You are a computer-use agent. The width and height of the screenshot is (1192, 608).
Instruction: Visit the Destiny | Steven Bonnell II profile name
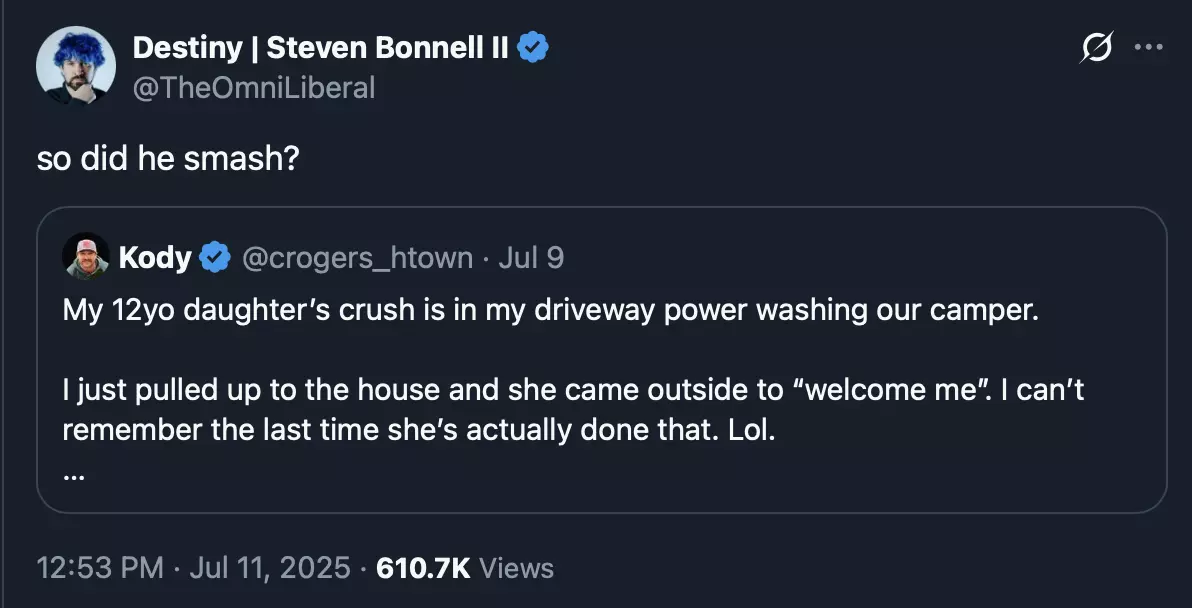[x=321, y=48]
